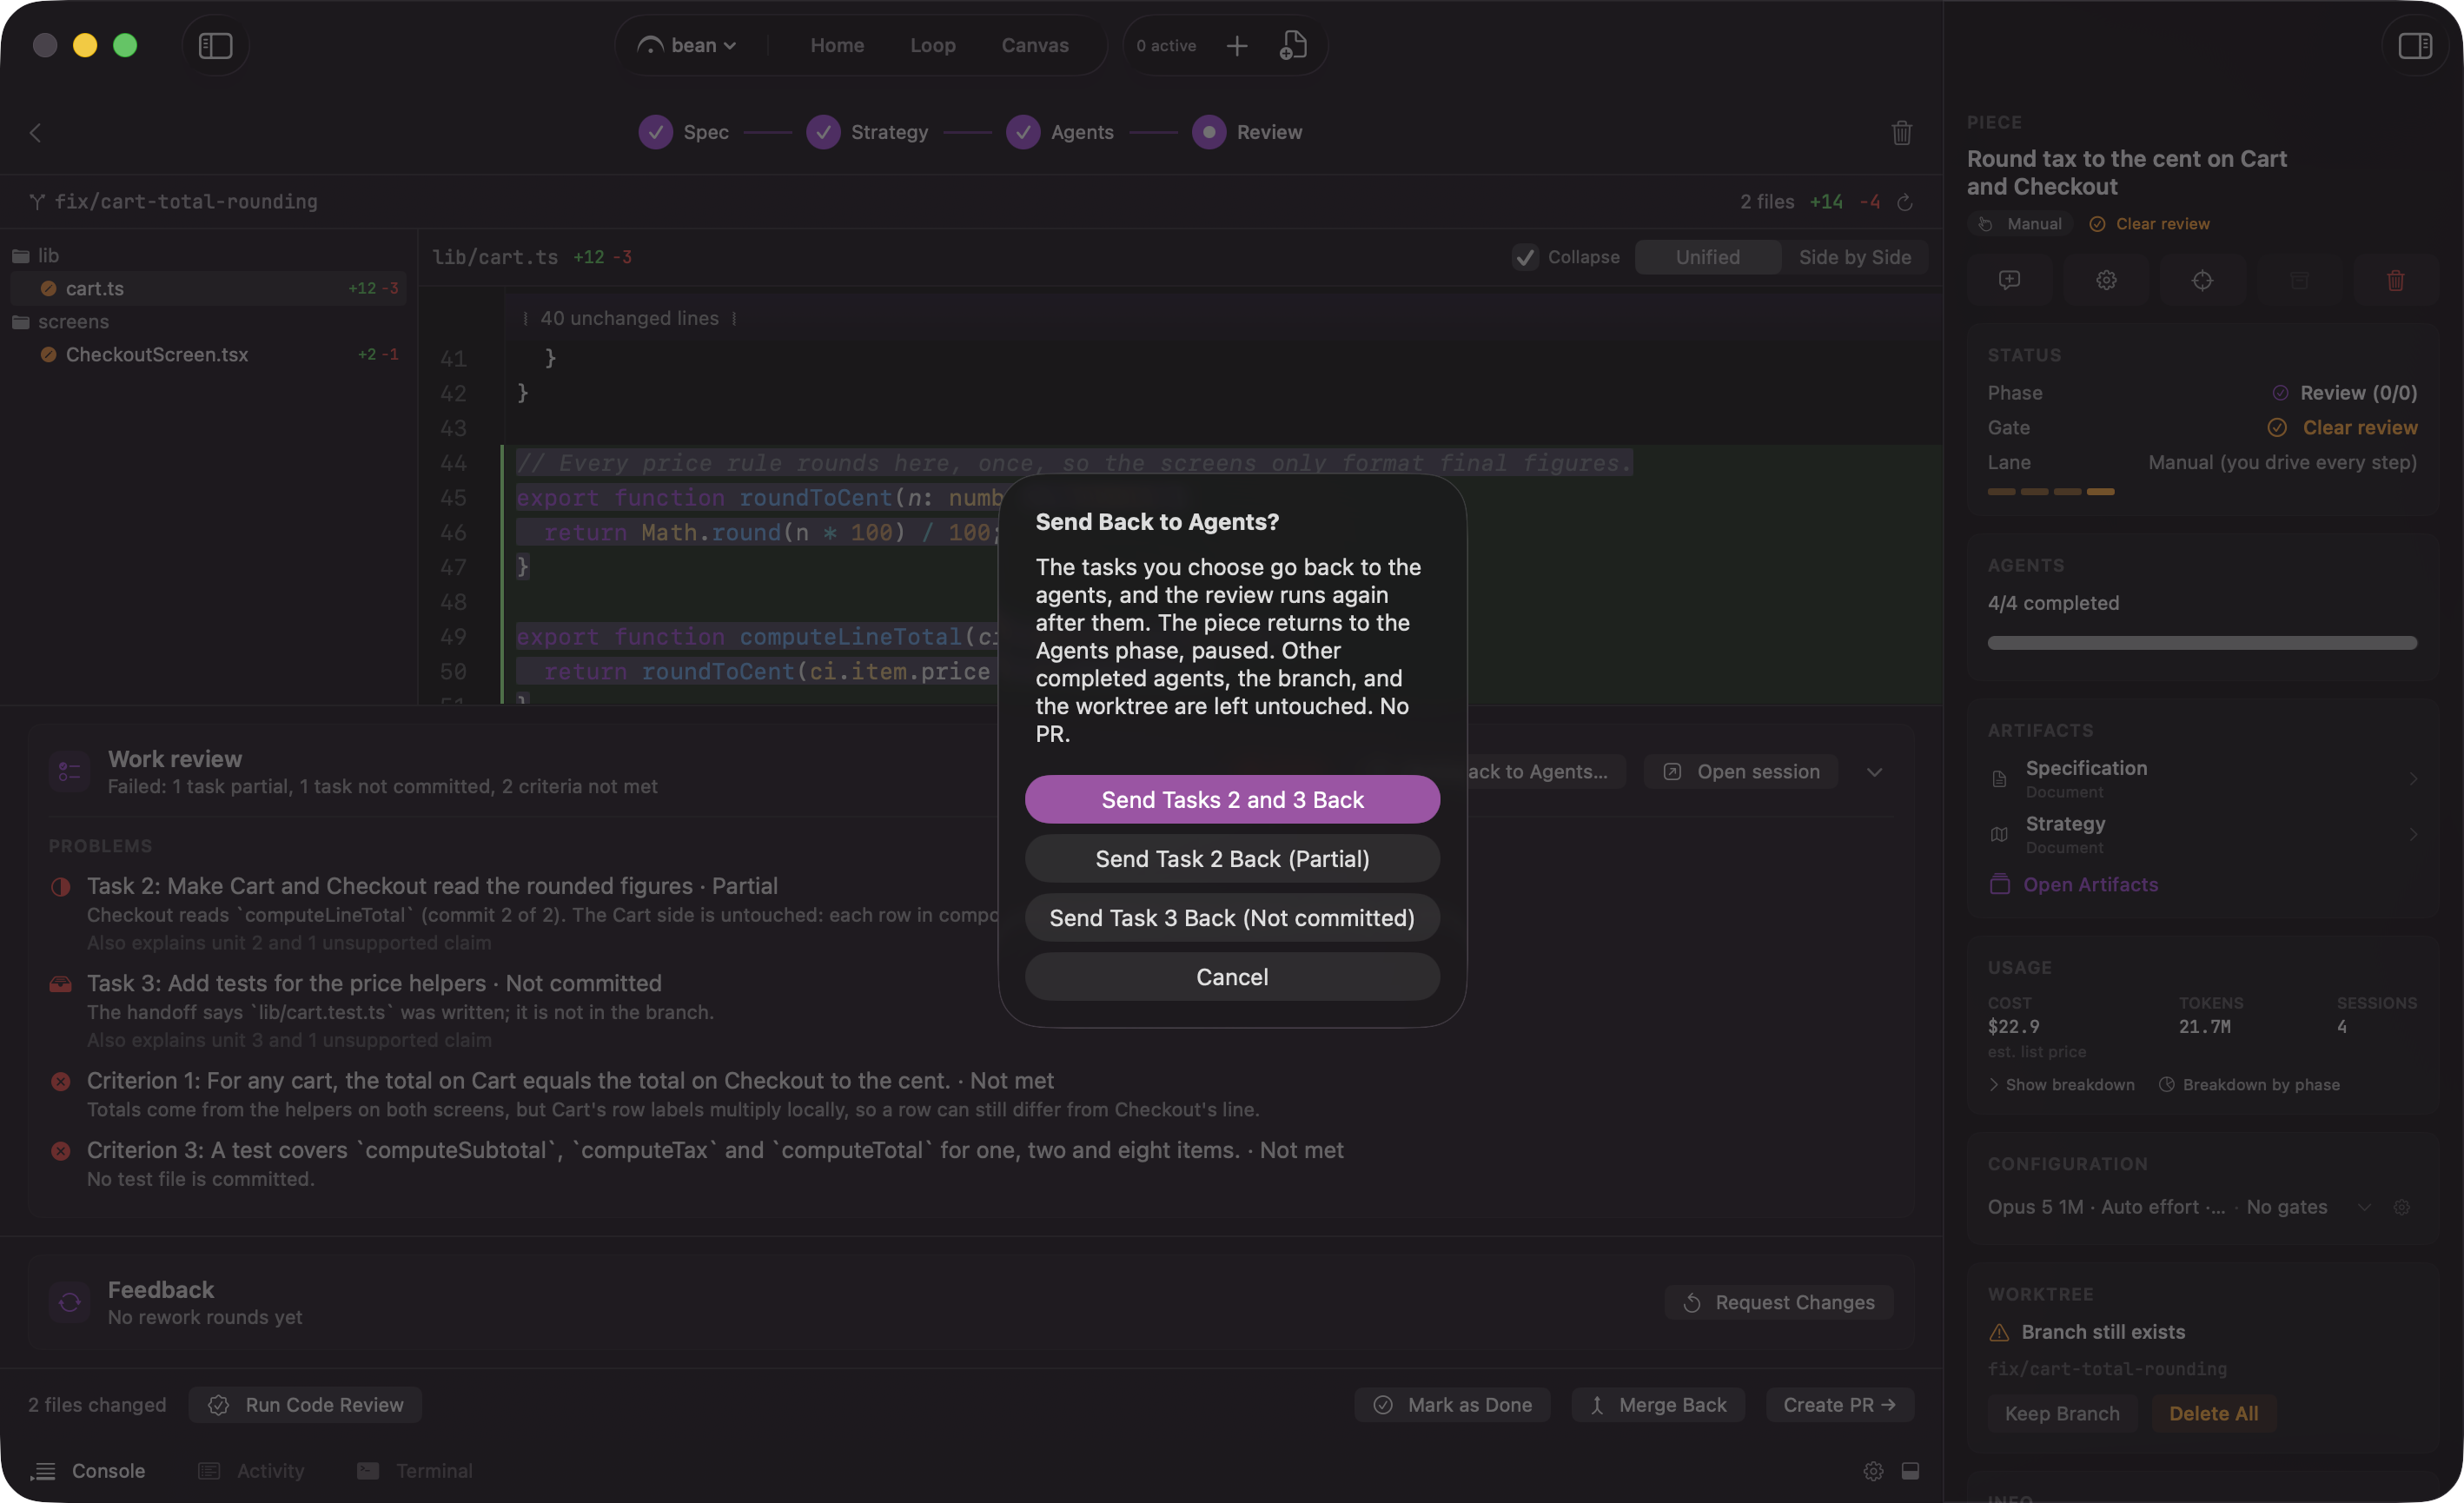Open the Strategy artifact chevron

click(x=2412, y=834)
